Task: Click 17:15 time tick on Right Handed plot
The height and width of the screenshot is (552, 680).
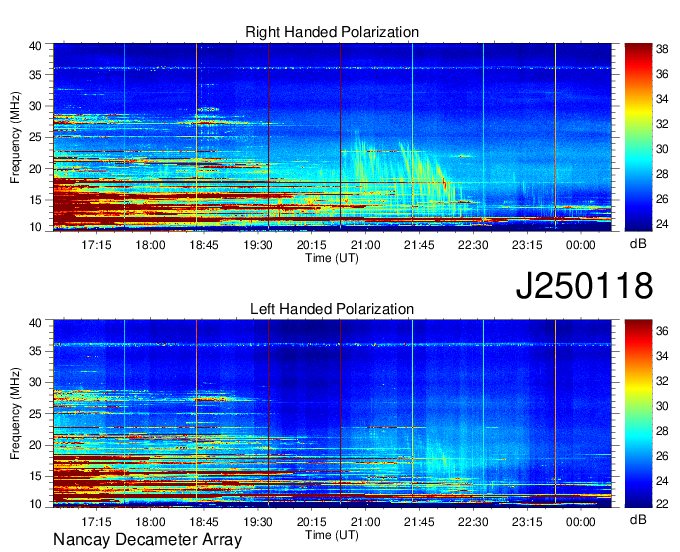Action: [x=96, y=245]
